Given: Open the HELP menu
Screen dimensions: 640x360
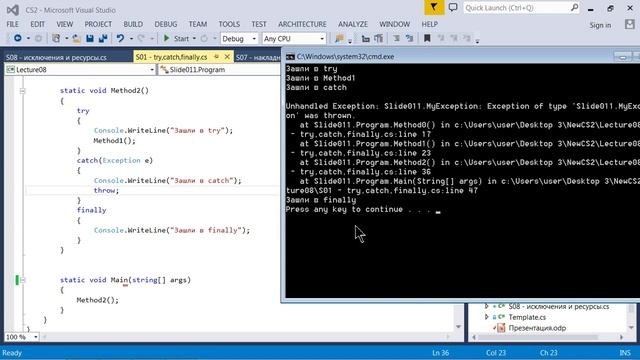Looking at the screenshot, I should [x=429, y=24].
